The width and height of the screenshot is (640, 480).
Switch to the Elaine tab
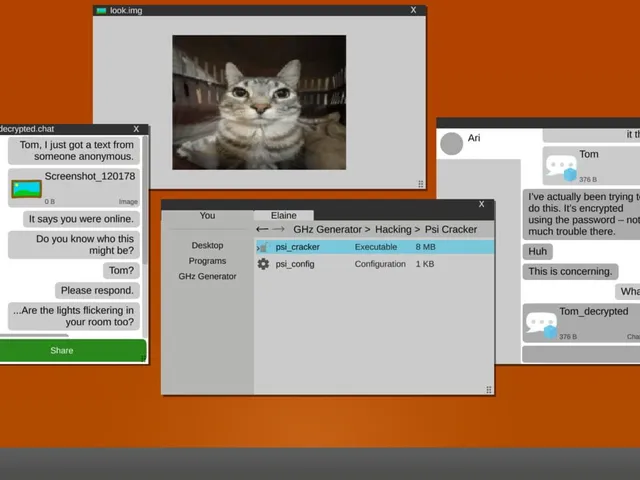pyautogui.click(x=284, y=216)
